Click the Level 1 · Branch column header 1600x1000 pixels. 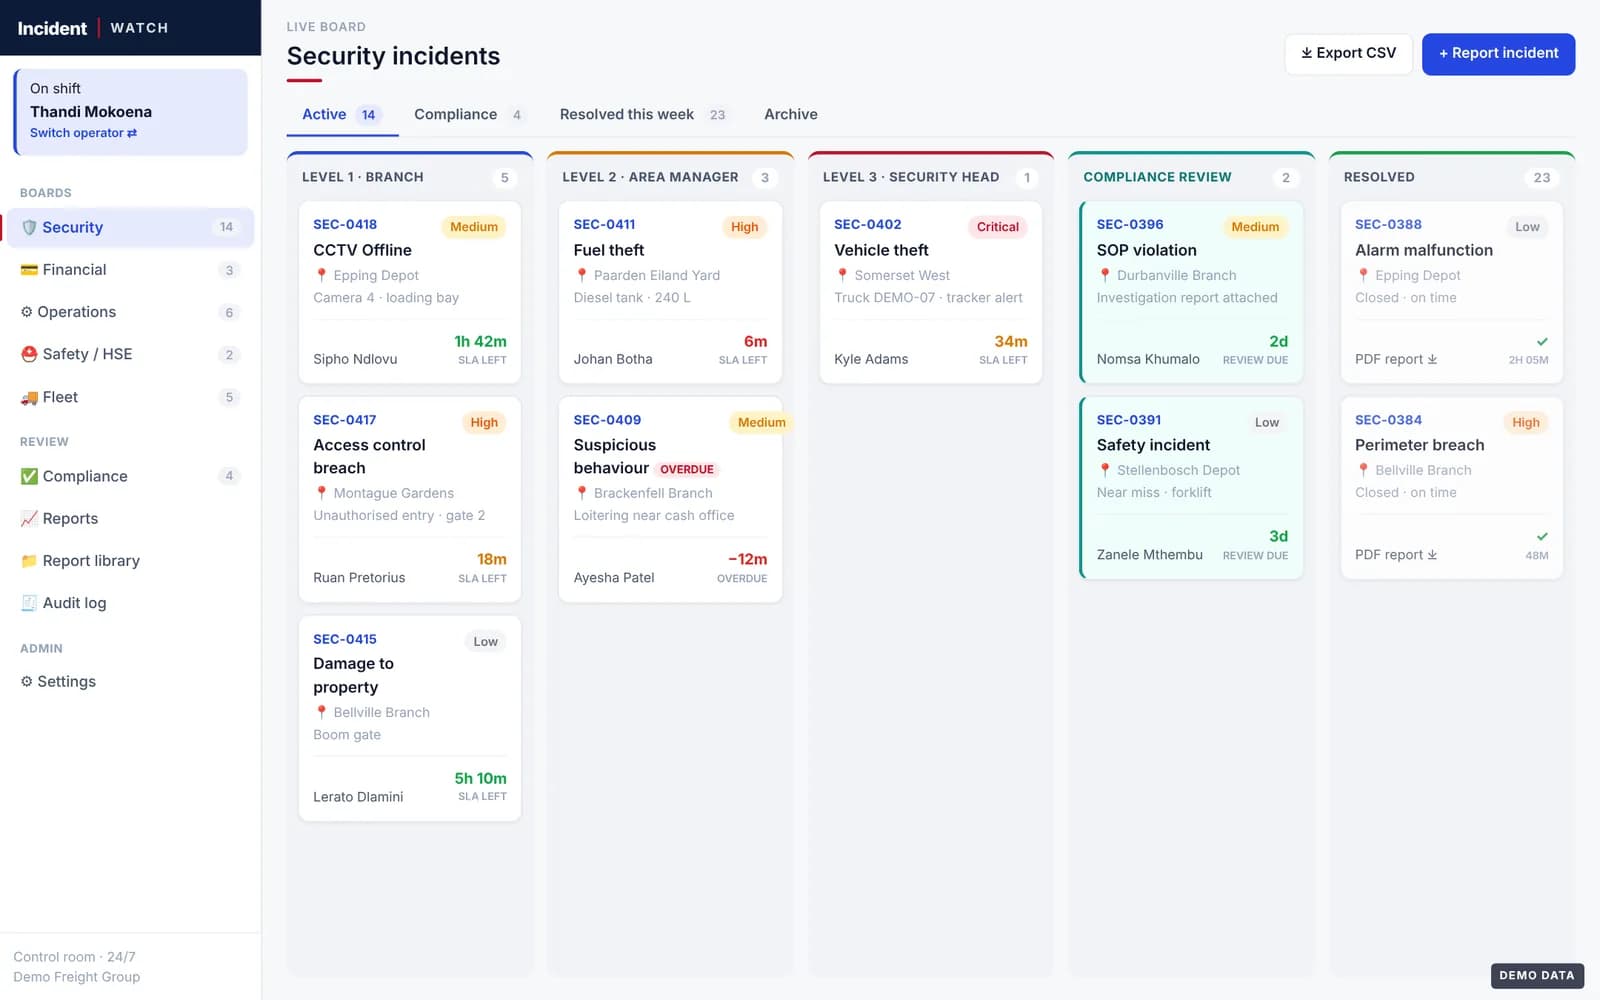pos(363,177)
